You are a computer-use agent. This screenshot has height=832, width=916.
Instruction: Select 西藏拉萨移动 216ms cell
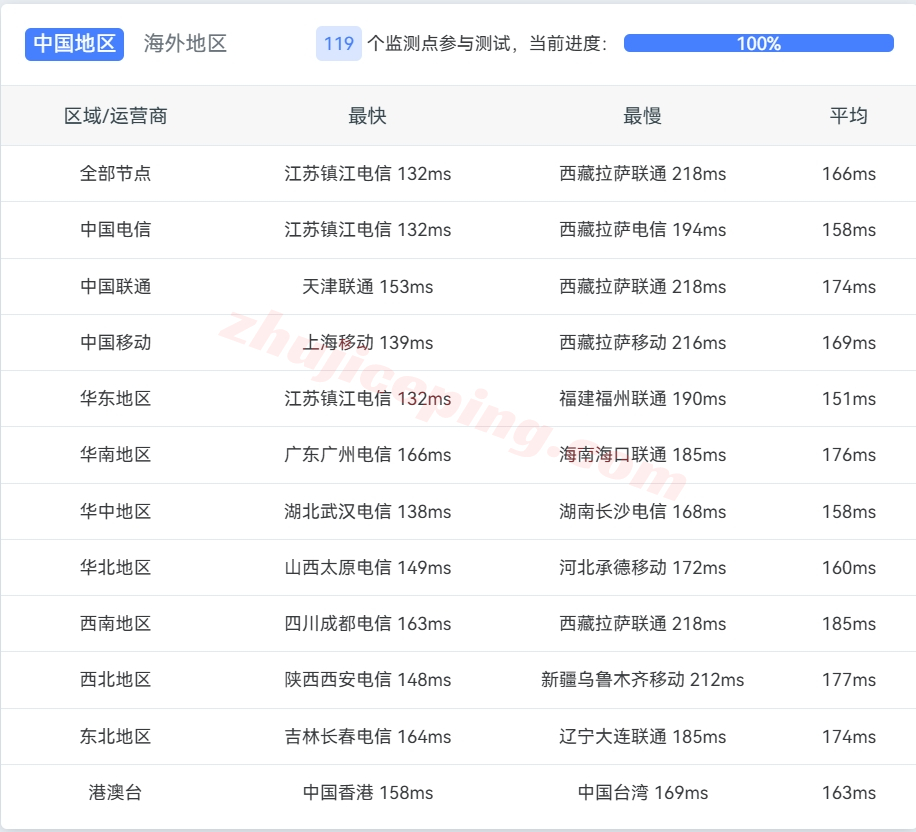(x=642, y=342)
